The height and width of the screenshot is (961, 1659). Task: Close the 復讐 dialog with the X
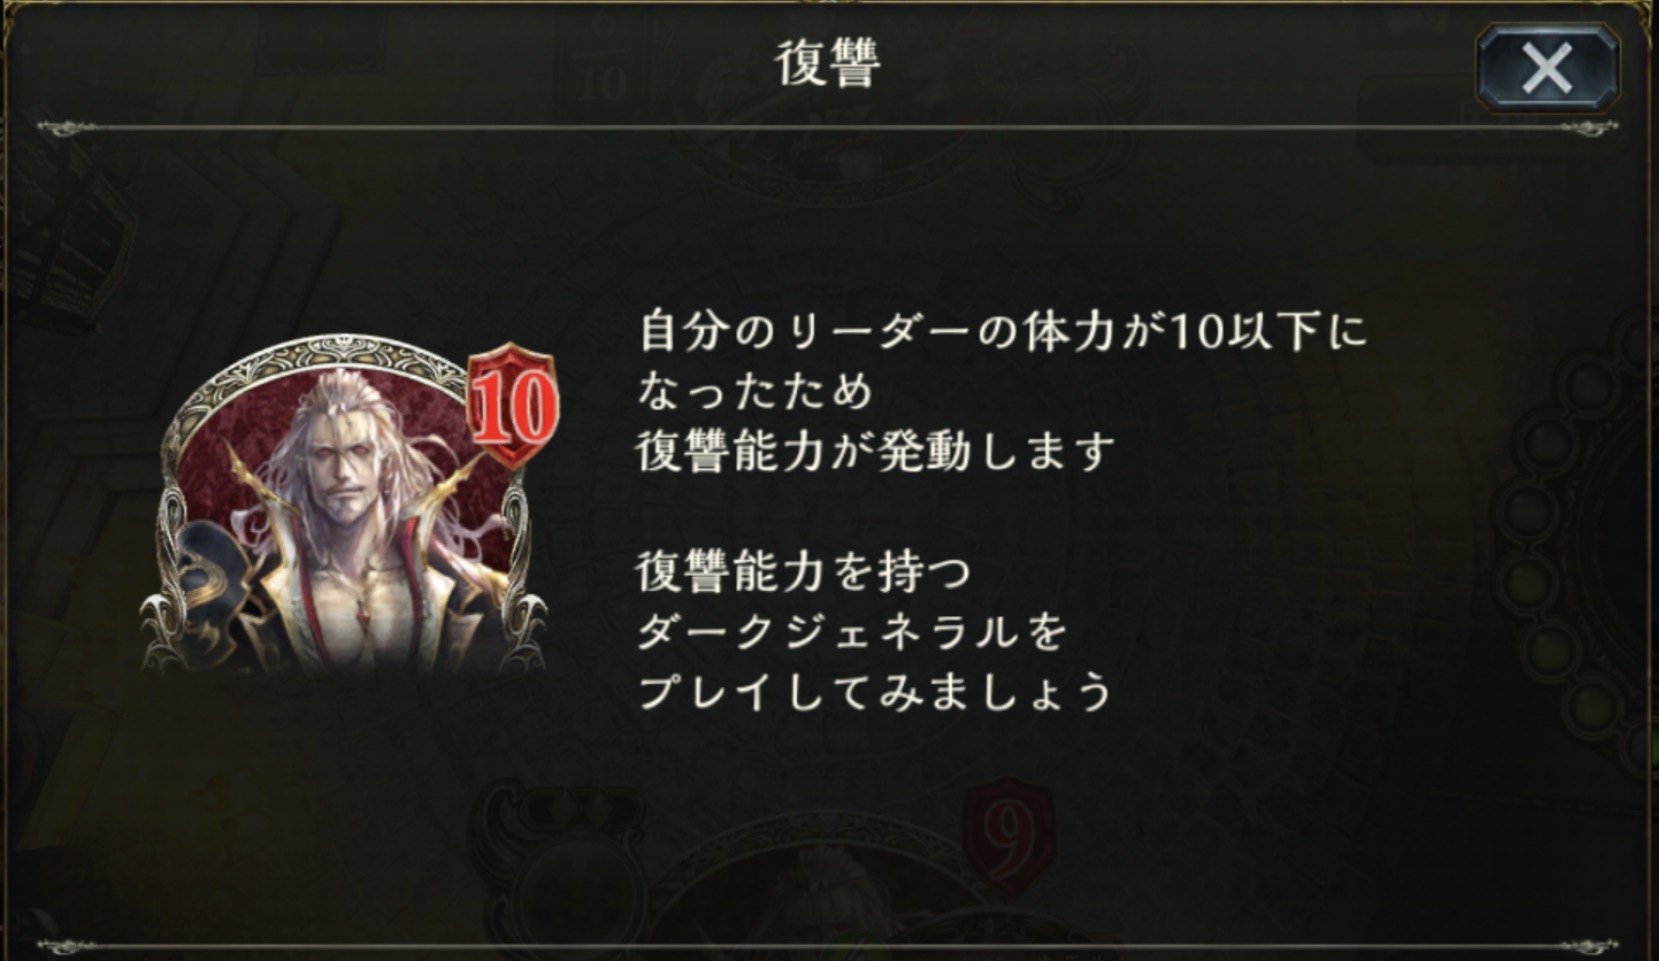point(1547,68)
